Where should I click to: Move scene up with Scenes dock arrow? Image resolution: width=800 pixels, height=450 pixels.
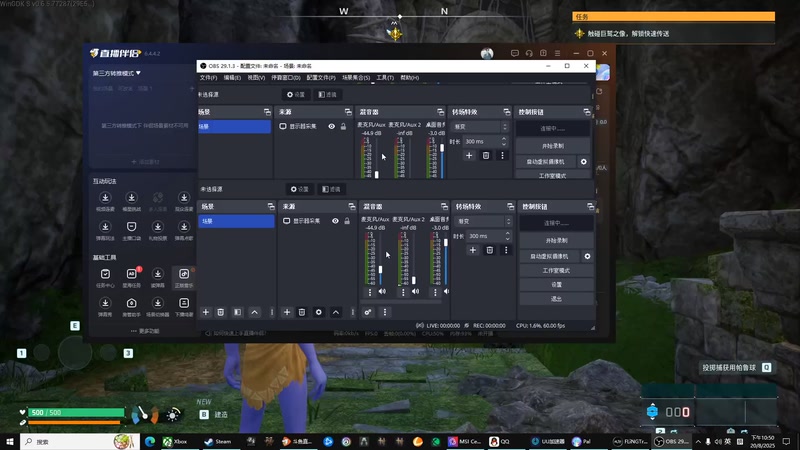(x=254, y=312)
